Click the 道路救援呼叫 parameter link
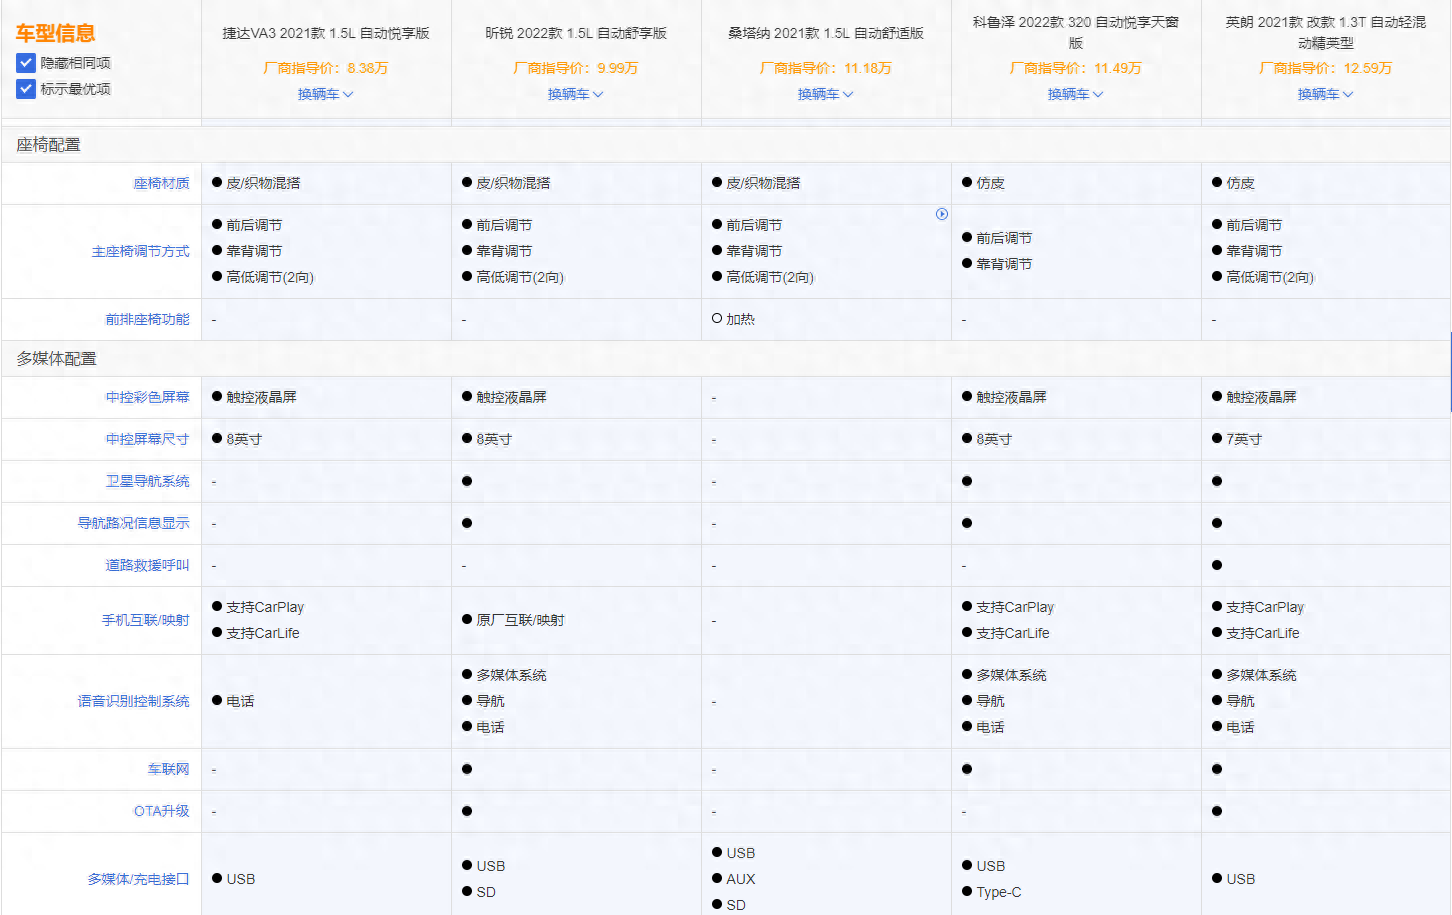 click(147, 565)
